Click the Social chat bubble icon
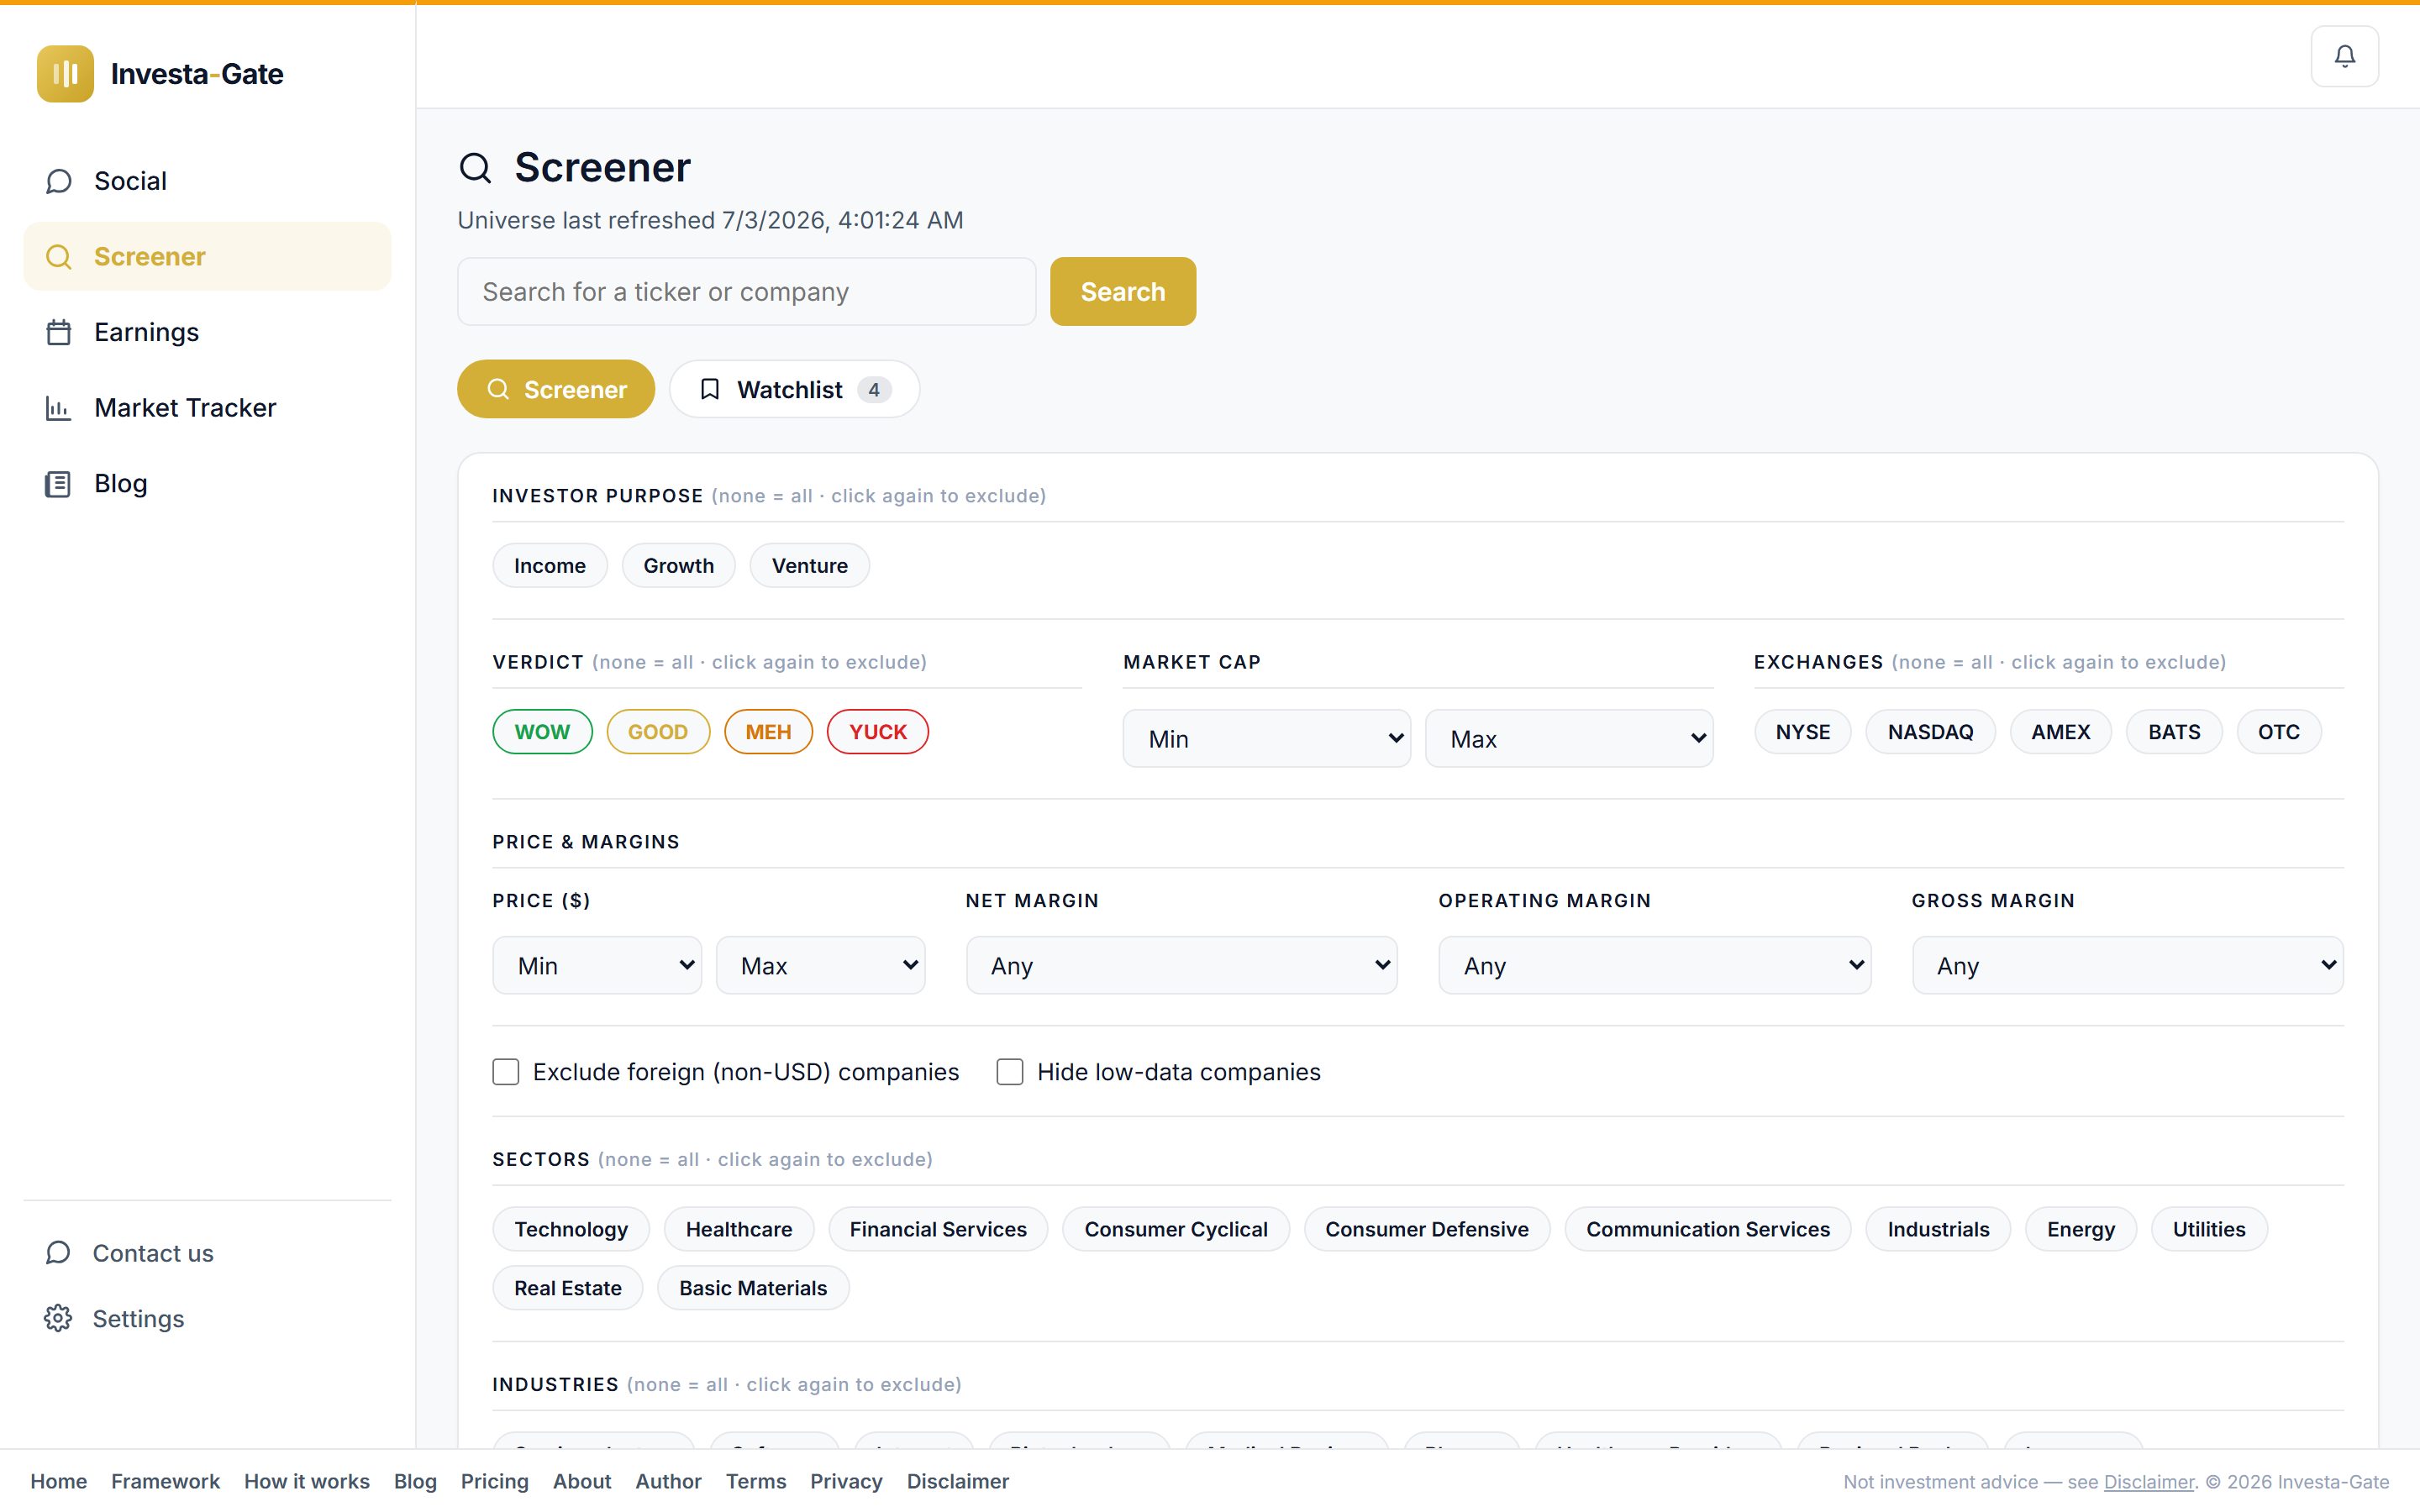This screenshot has height=1512, width=2420. (58, 181)
